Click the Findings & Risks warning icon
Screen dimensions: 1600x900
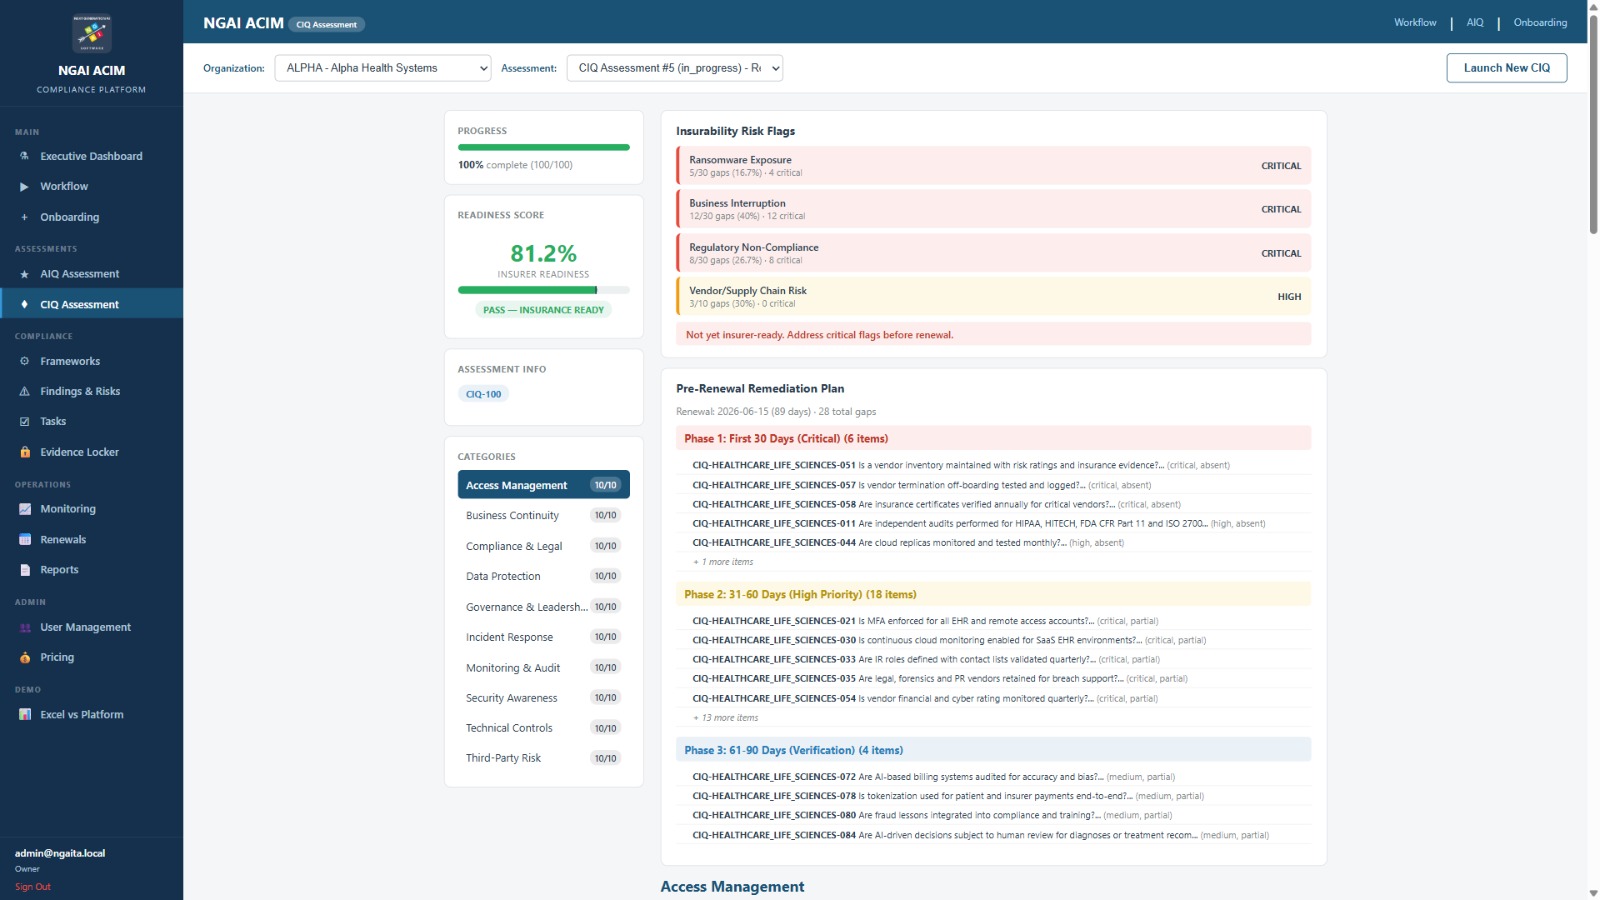25,391
